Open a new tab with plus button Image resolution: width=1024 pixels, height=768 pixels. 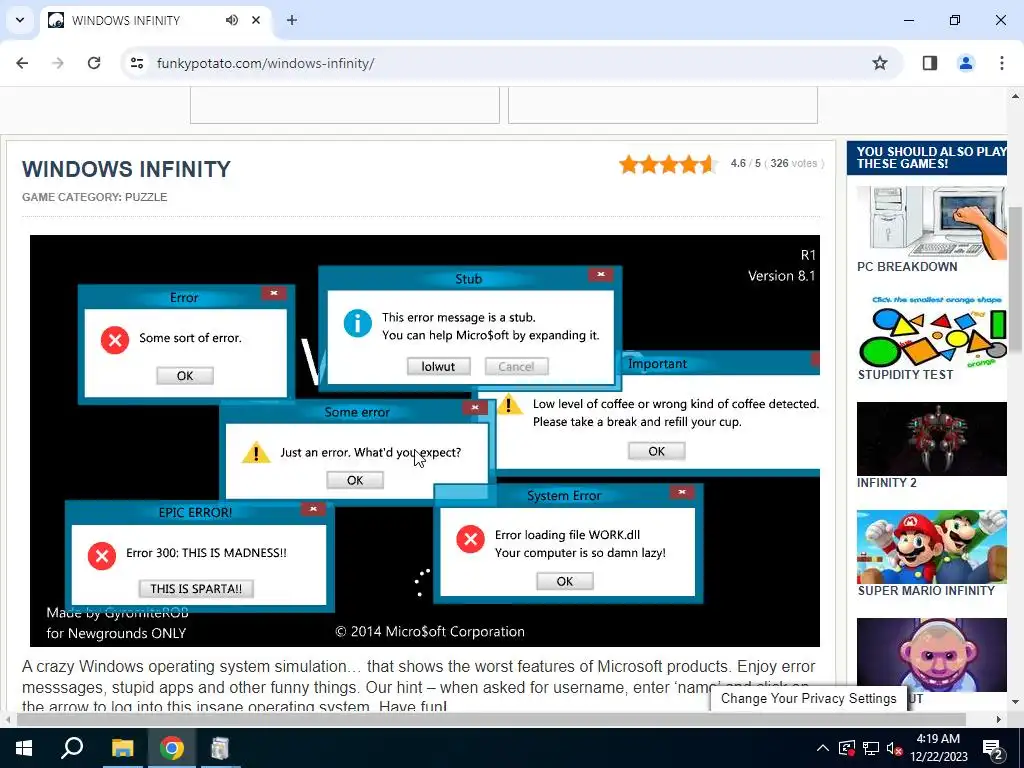(x=292, y=20)
